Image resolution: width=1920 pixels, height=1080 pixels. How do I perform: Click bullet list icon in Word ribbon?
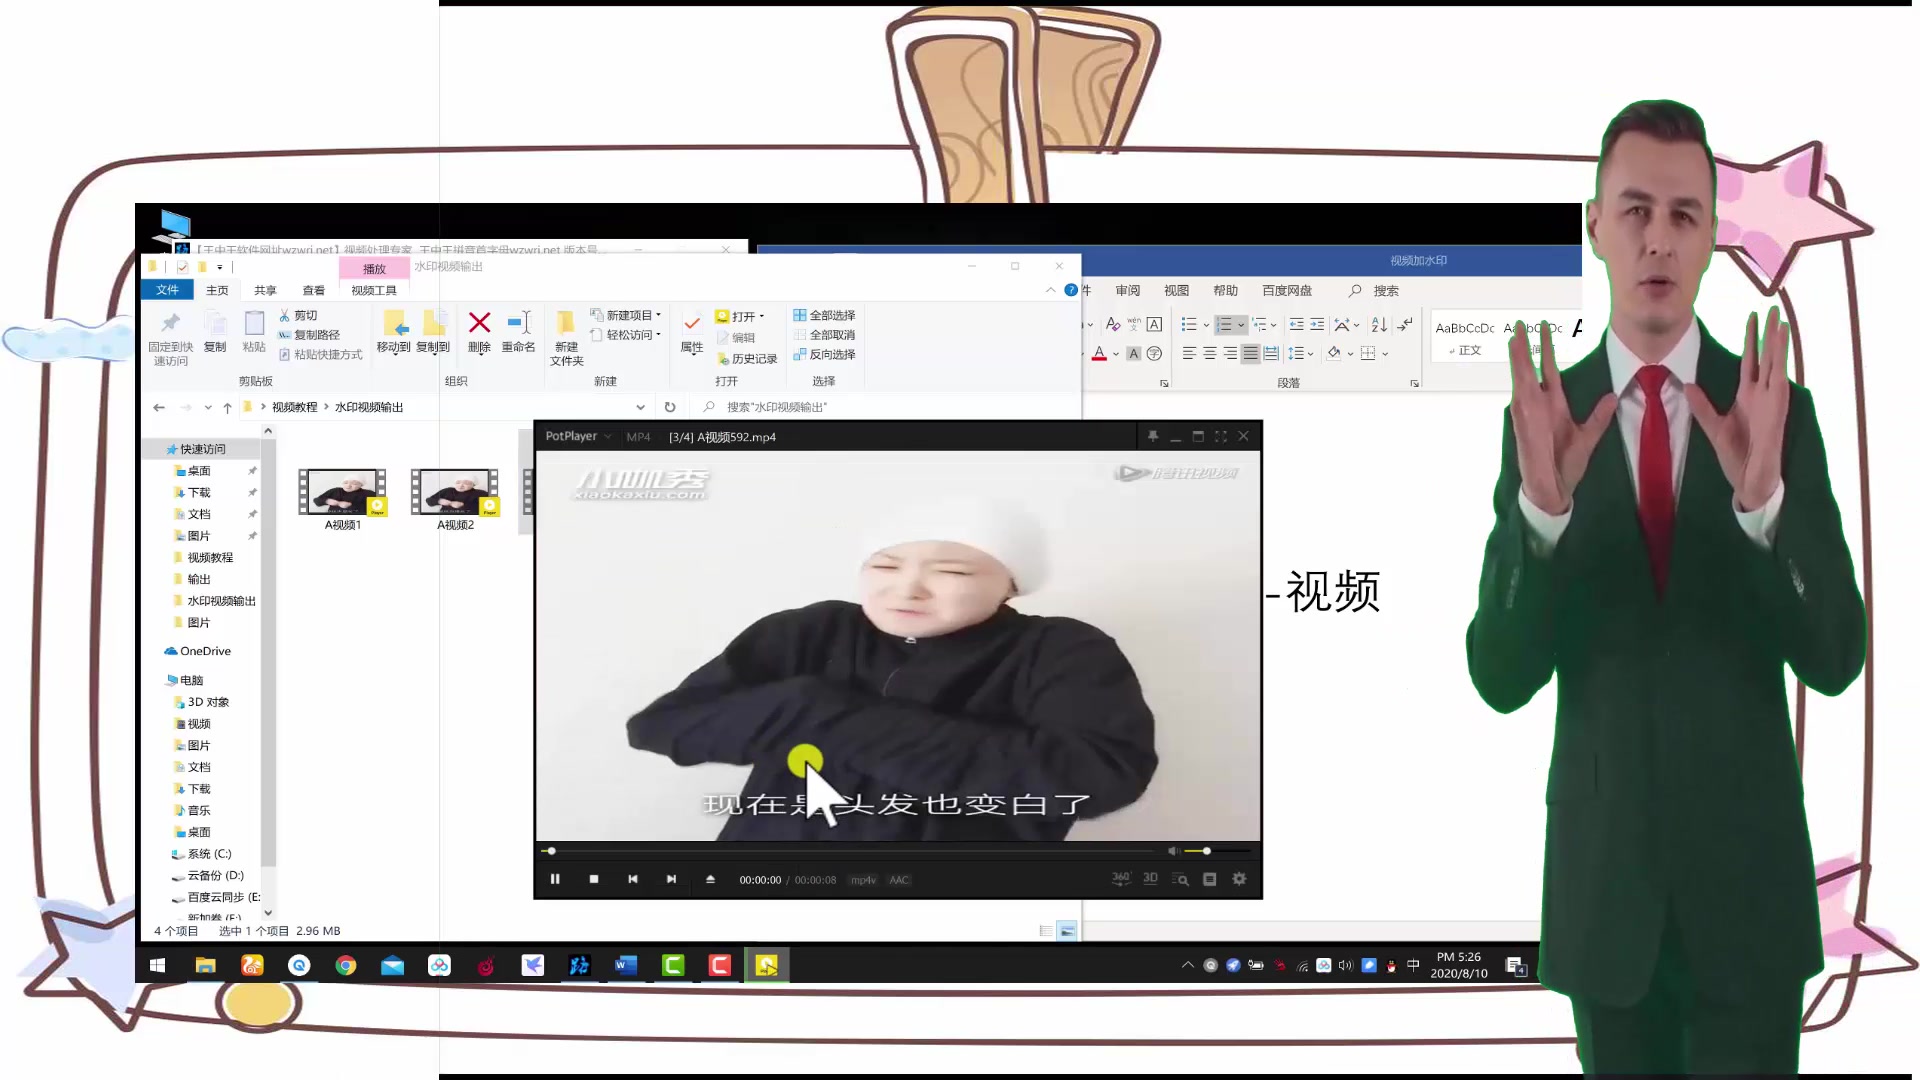coord(1189,324)
